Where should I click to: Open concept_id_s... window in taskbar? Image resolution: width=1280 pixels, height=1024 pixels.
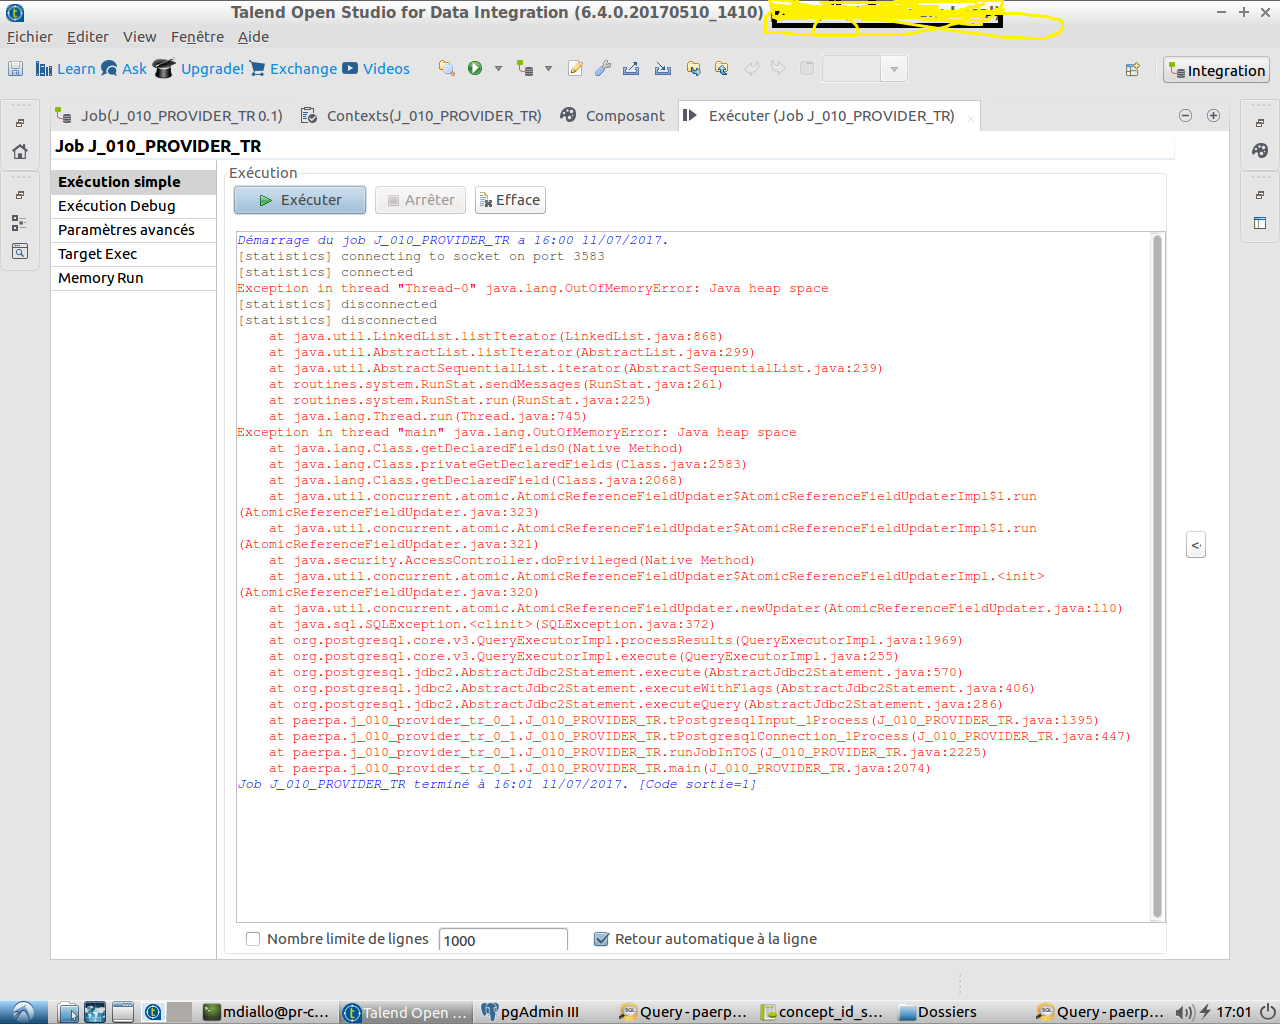point(823,1012)
